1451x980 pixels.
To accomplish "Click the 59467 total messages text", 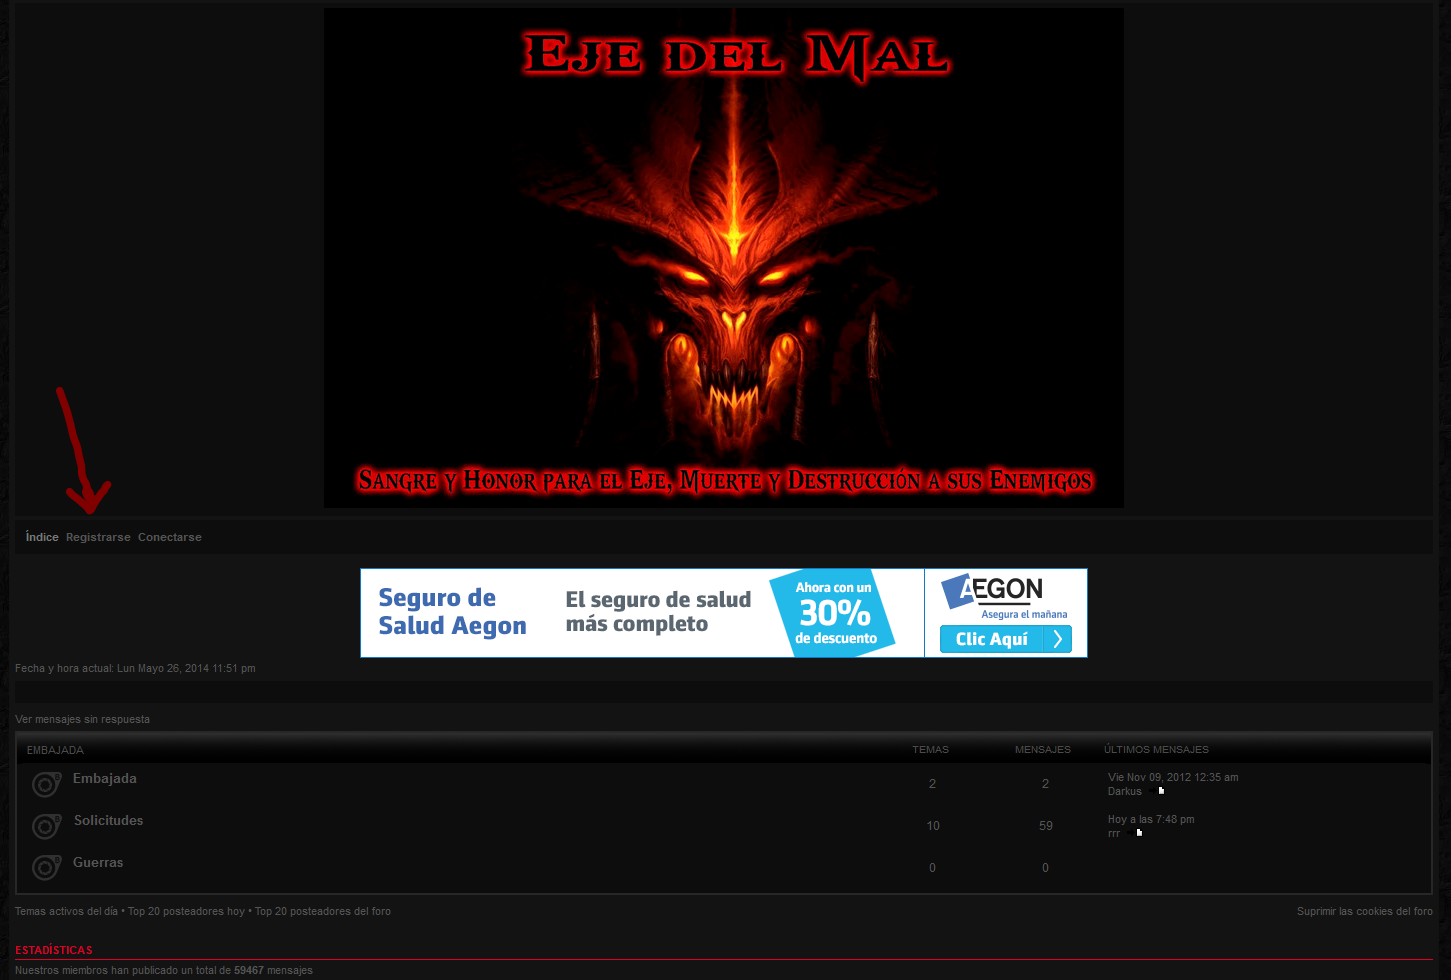I will [x=249, y=970].
